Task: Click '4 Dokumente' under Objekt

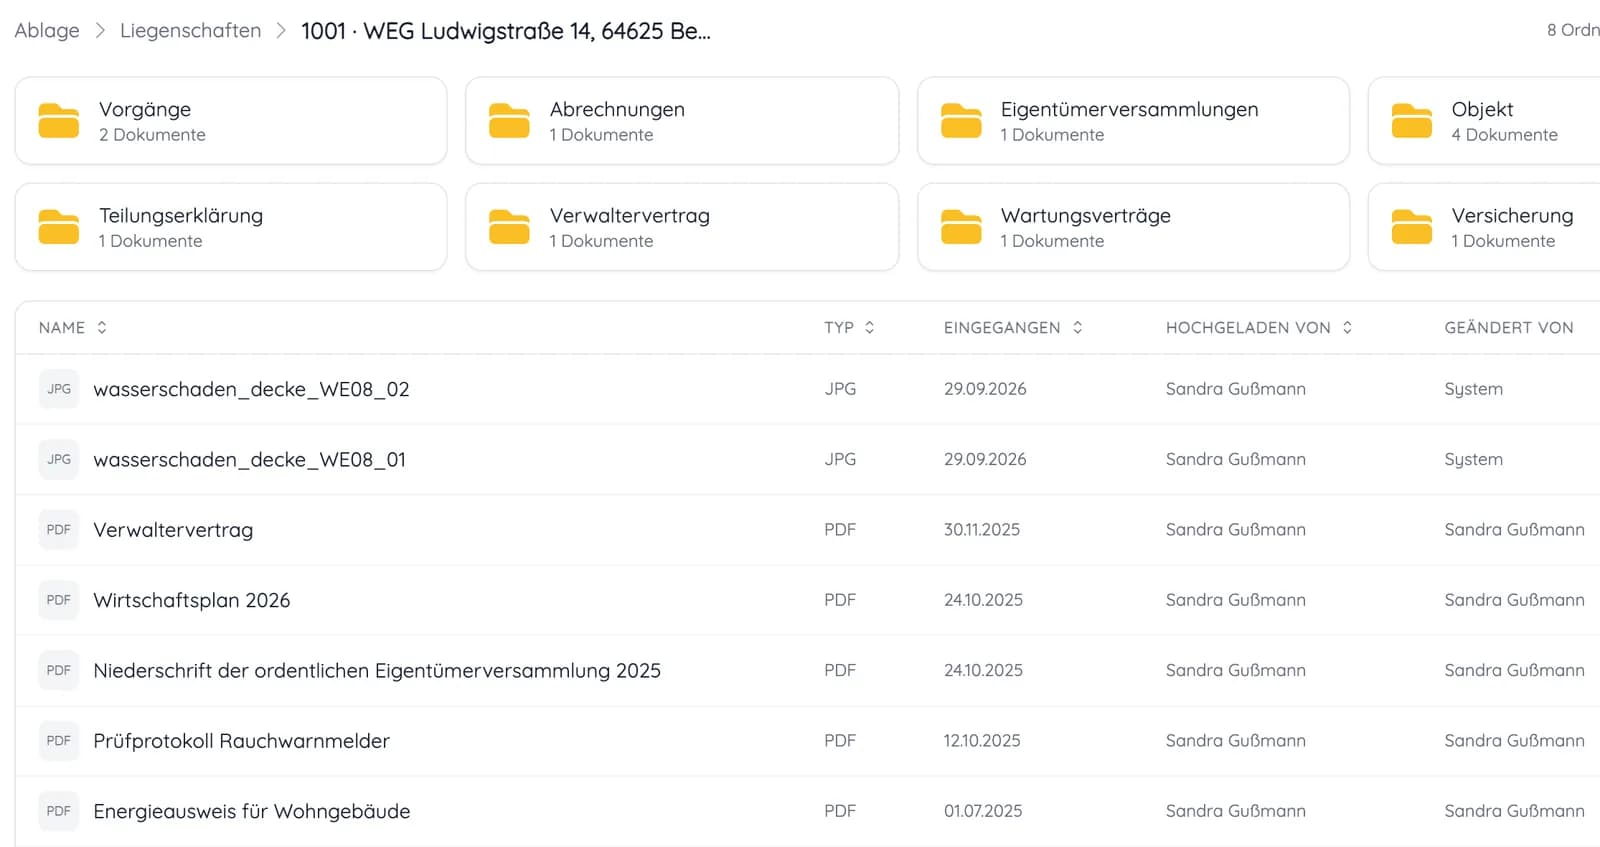Action: click(x=1504, y=135)
